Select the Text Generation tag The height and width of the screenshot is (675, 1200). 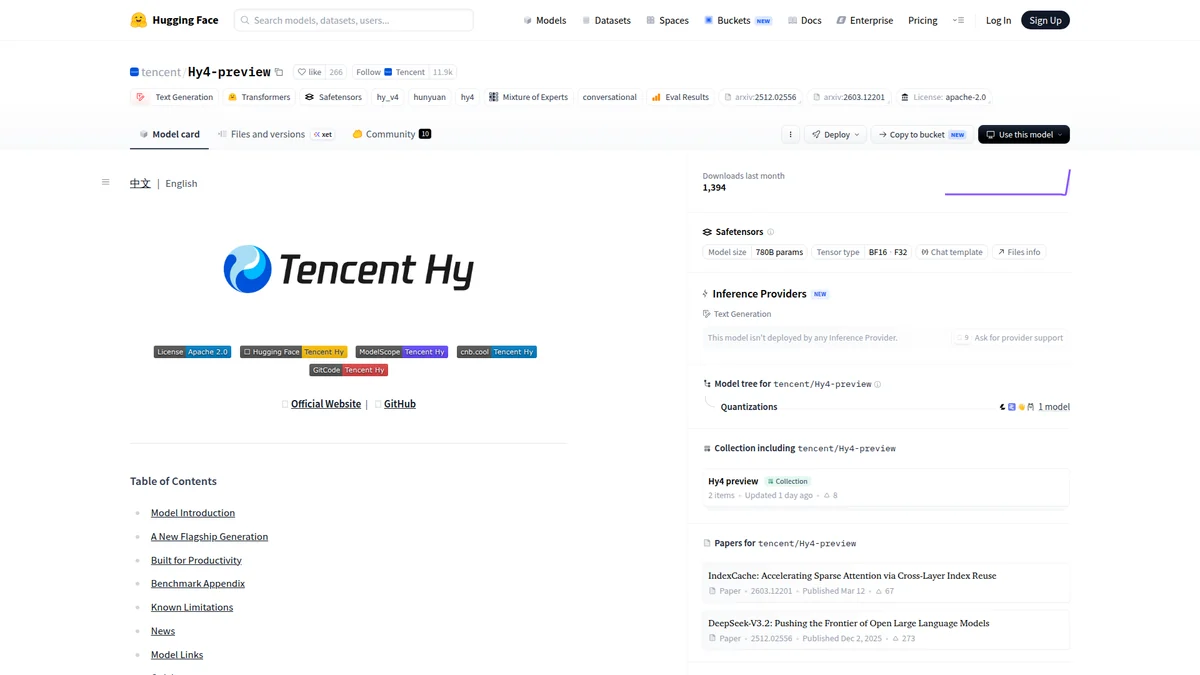click(x=174, y=97)
